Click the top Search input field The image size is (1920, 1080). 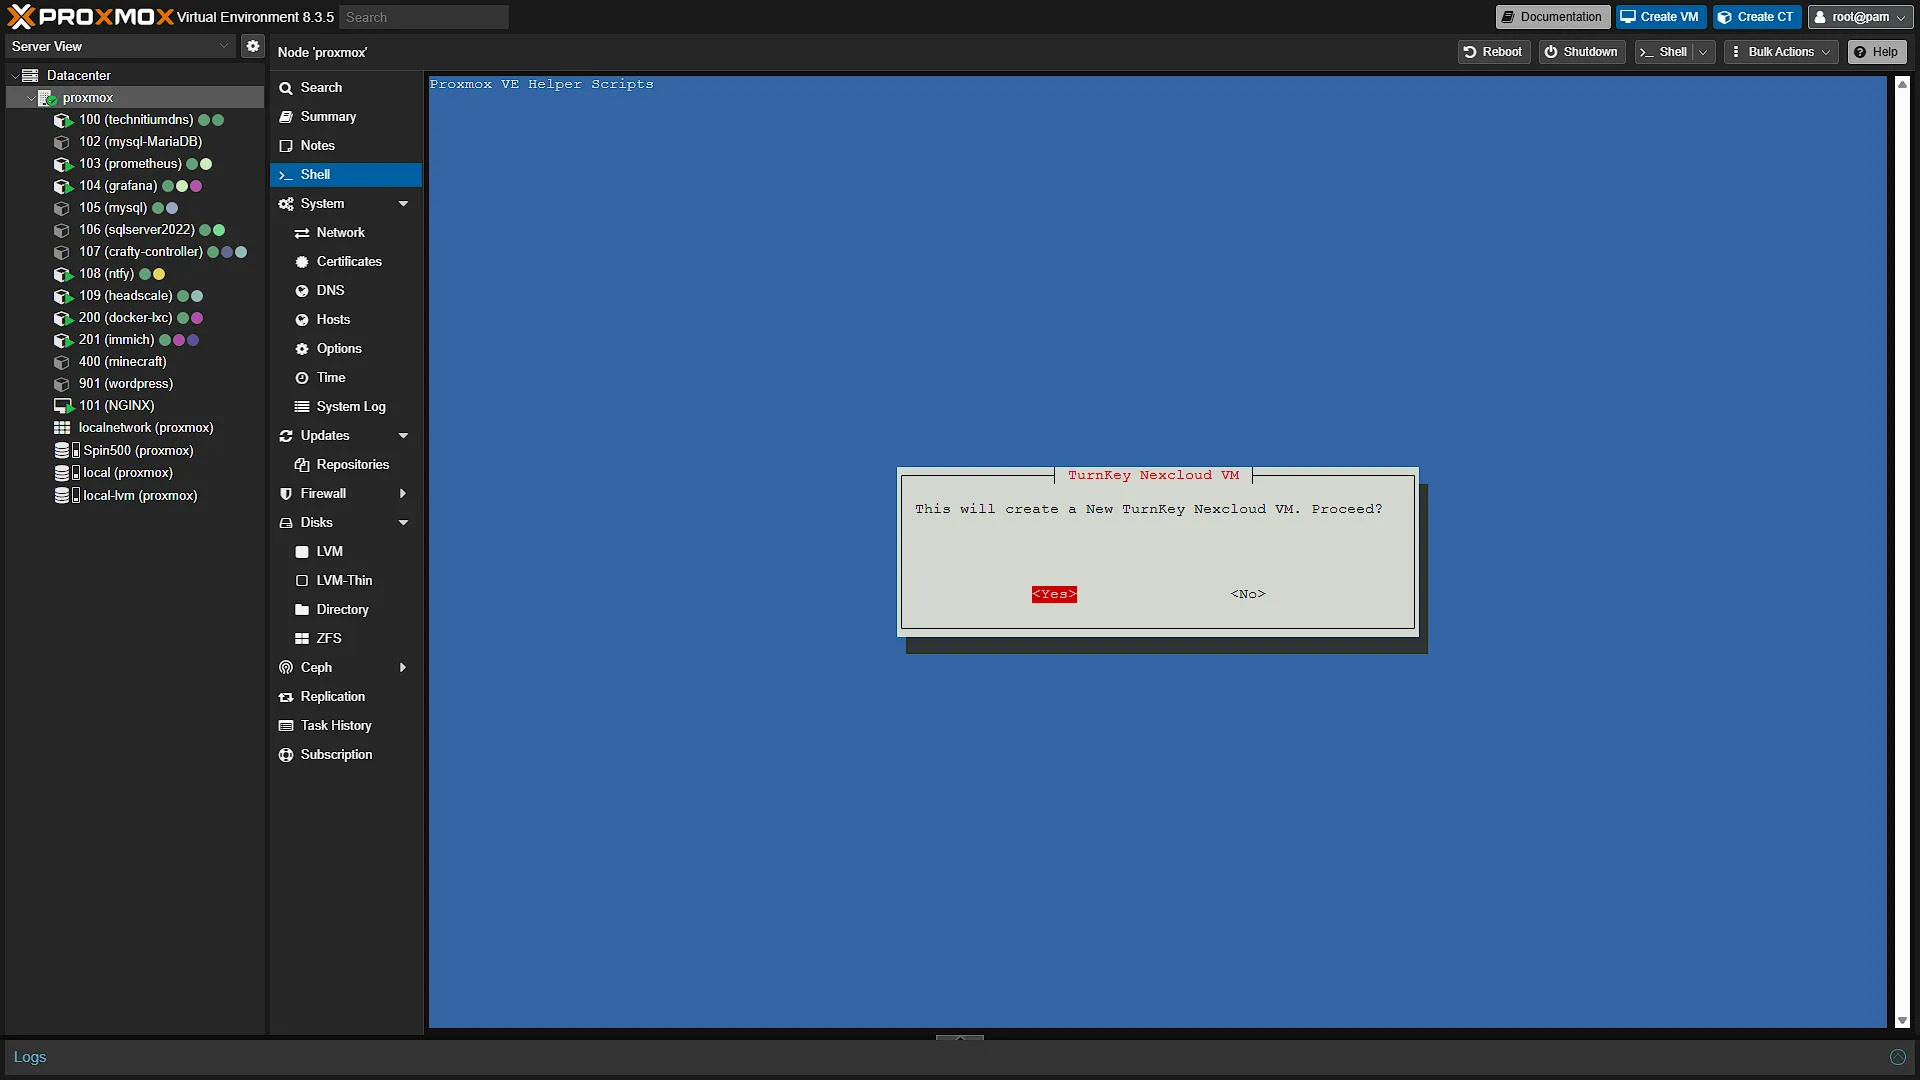click(x=424, y=17)
